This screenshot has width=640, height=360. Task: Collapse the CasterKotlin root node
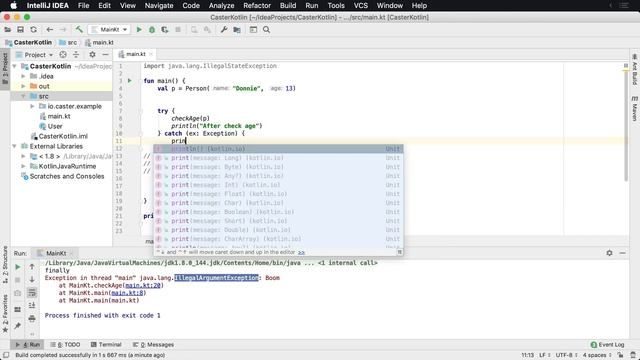15,66
